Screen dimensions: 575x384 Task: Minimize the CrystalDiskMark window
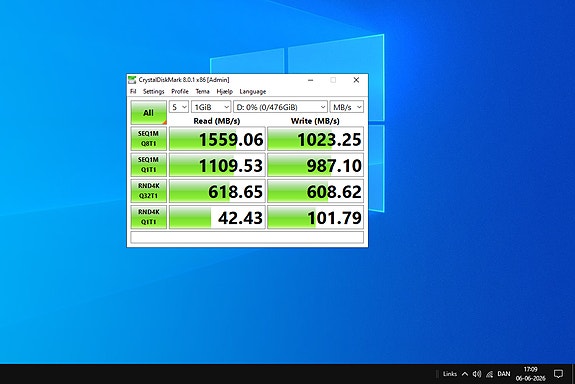pyautogui.click(x=311, y=80)
